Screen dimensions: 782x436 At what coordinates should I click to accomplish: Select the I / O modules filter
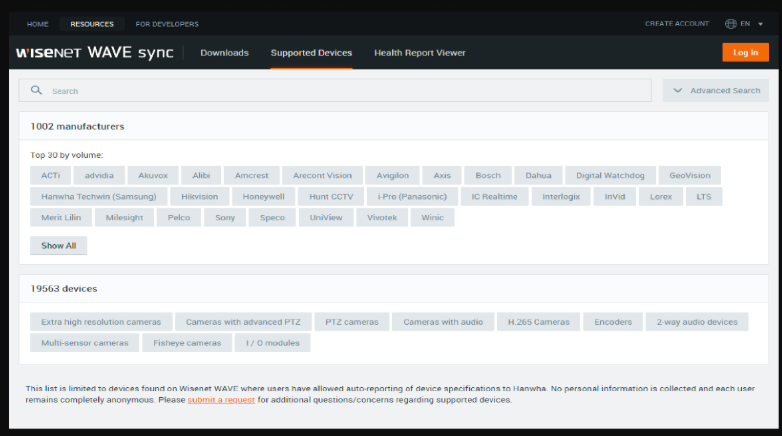(x=272, y=343)
